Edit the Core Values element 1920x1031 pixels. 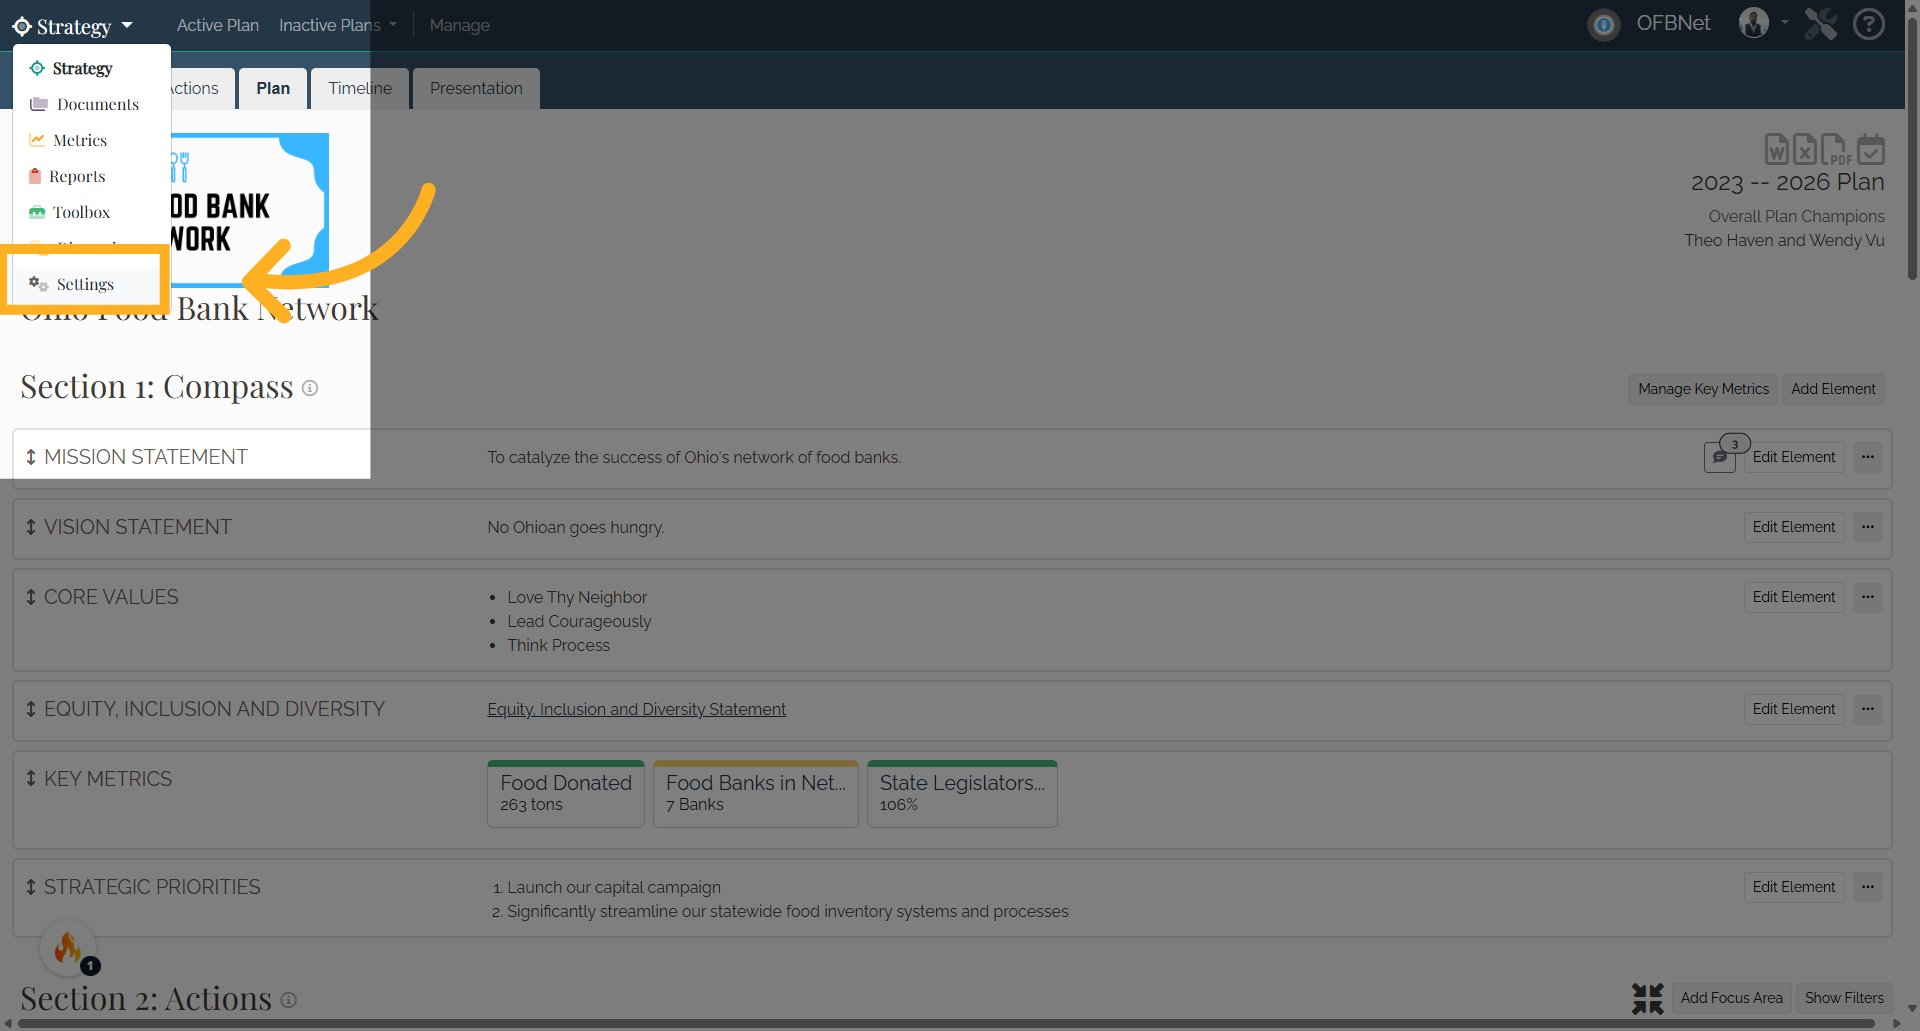pyautogui.click(x=1794, y=597)
